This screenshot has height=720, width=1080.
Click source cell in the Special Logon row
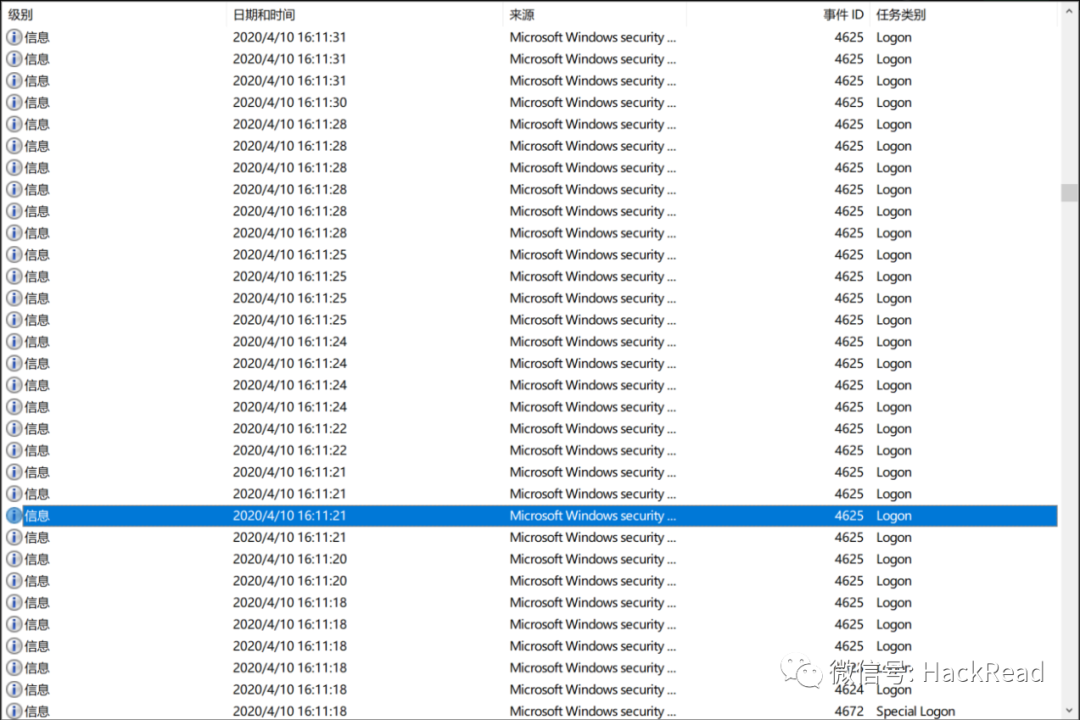(592, 711)
